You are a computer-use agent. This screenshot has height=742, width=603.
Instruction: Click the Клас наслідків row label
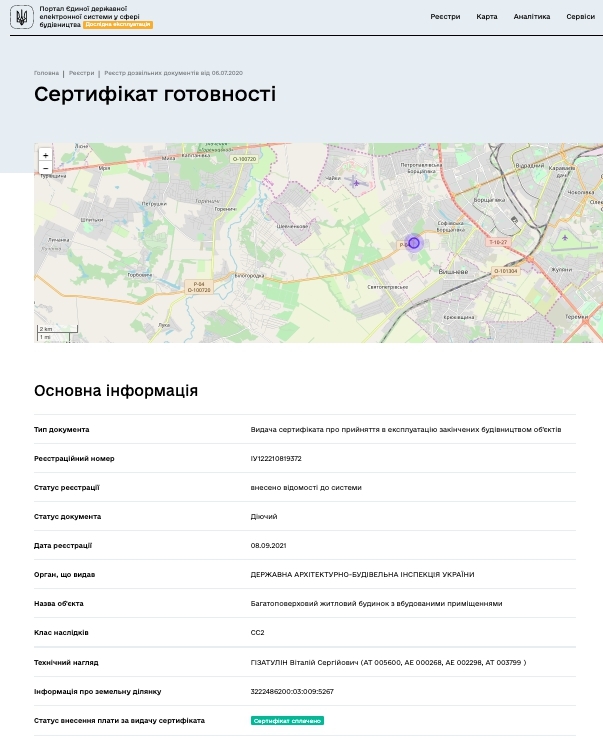61,633
